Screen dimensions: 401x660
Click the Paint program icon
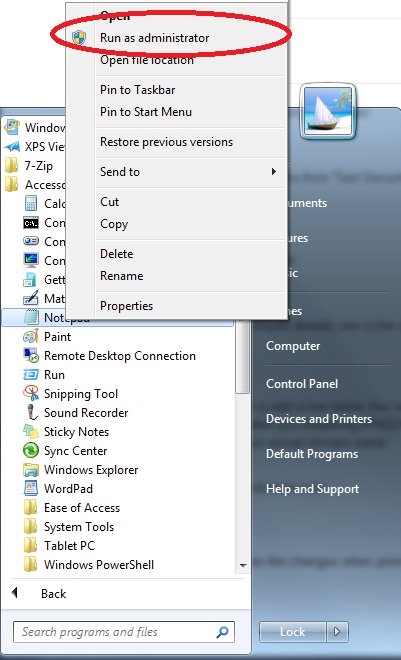click(x=31, y=337)
